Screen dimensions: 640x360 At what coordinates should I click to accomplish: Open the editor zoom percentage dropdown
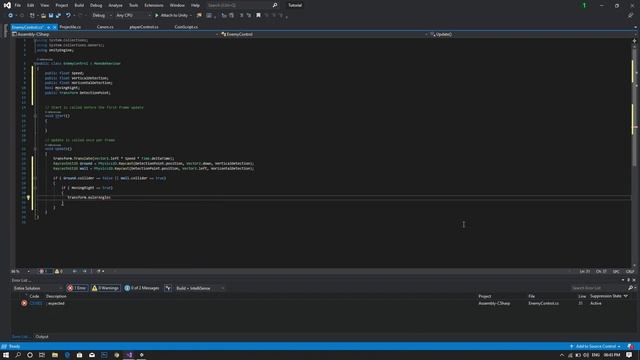click(21, 271)
